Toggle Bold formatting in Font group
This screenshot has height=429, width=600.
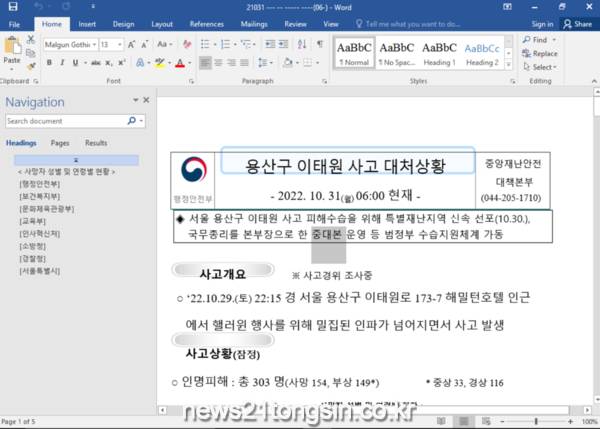point(47,63)
